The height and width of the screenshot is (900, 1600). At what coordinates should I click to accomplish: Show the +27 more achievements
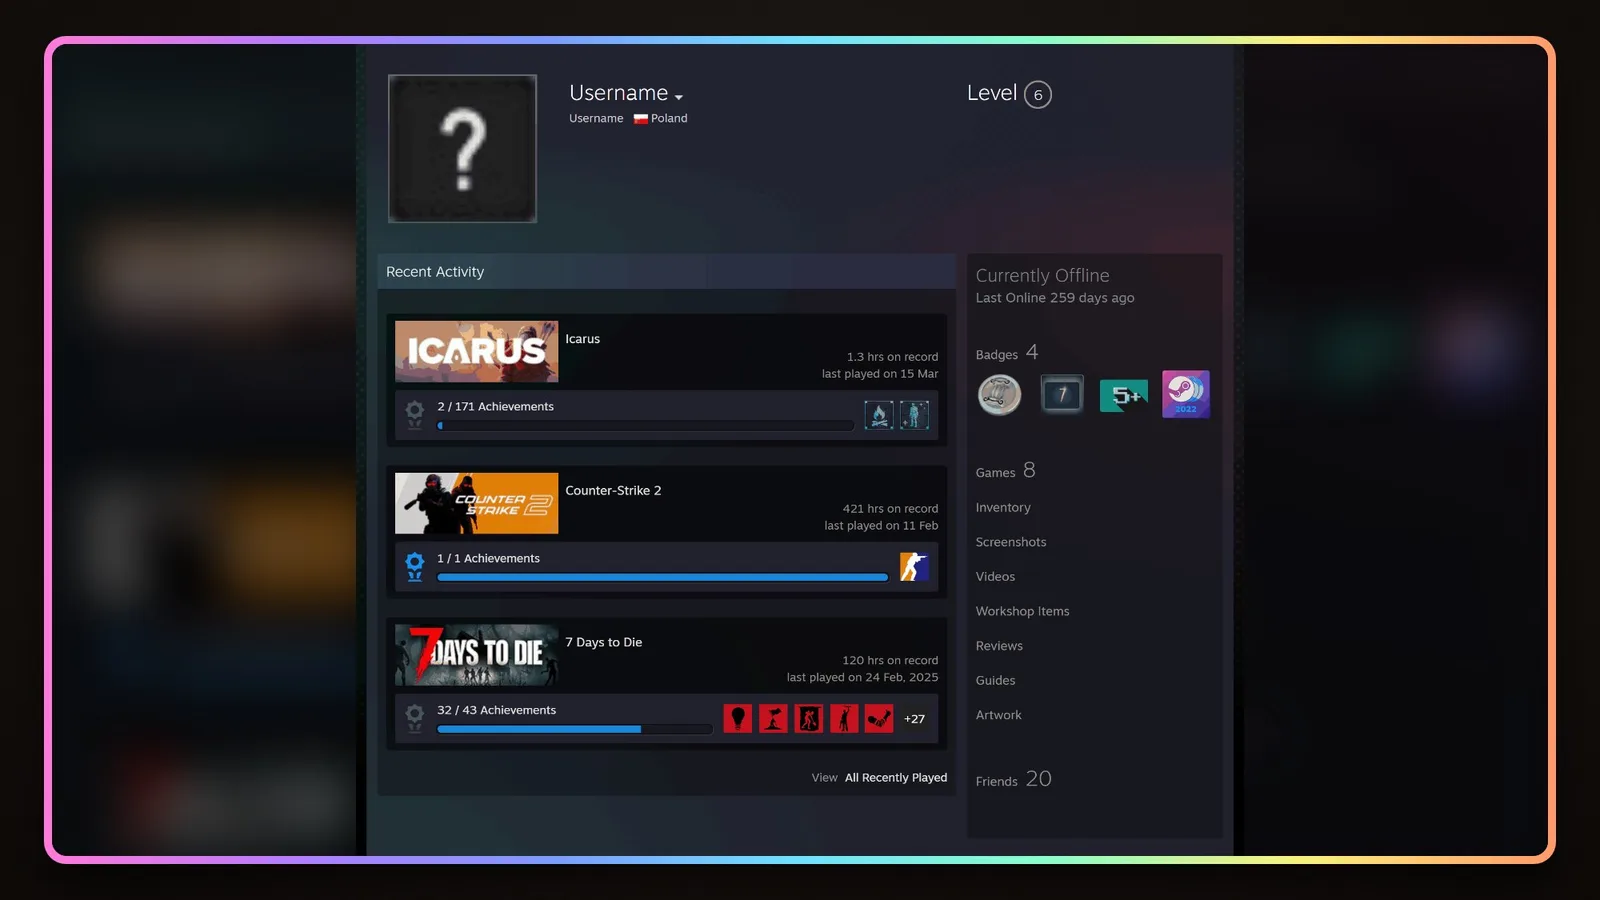coord(914,719)
